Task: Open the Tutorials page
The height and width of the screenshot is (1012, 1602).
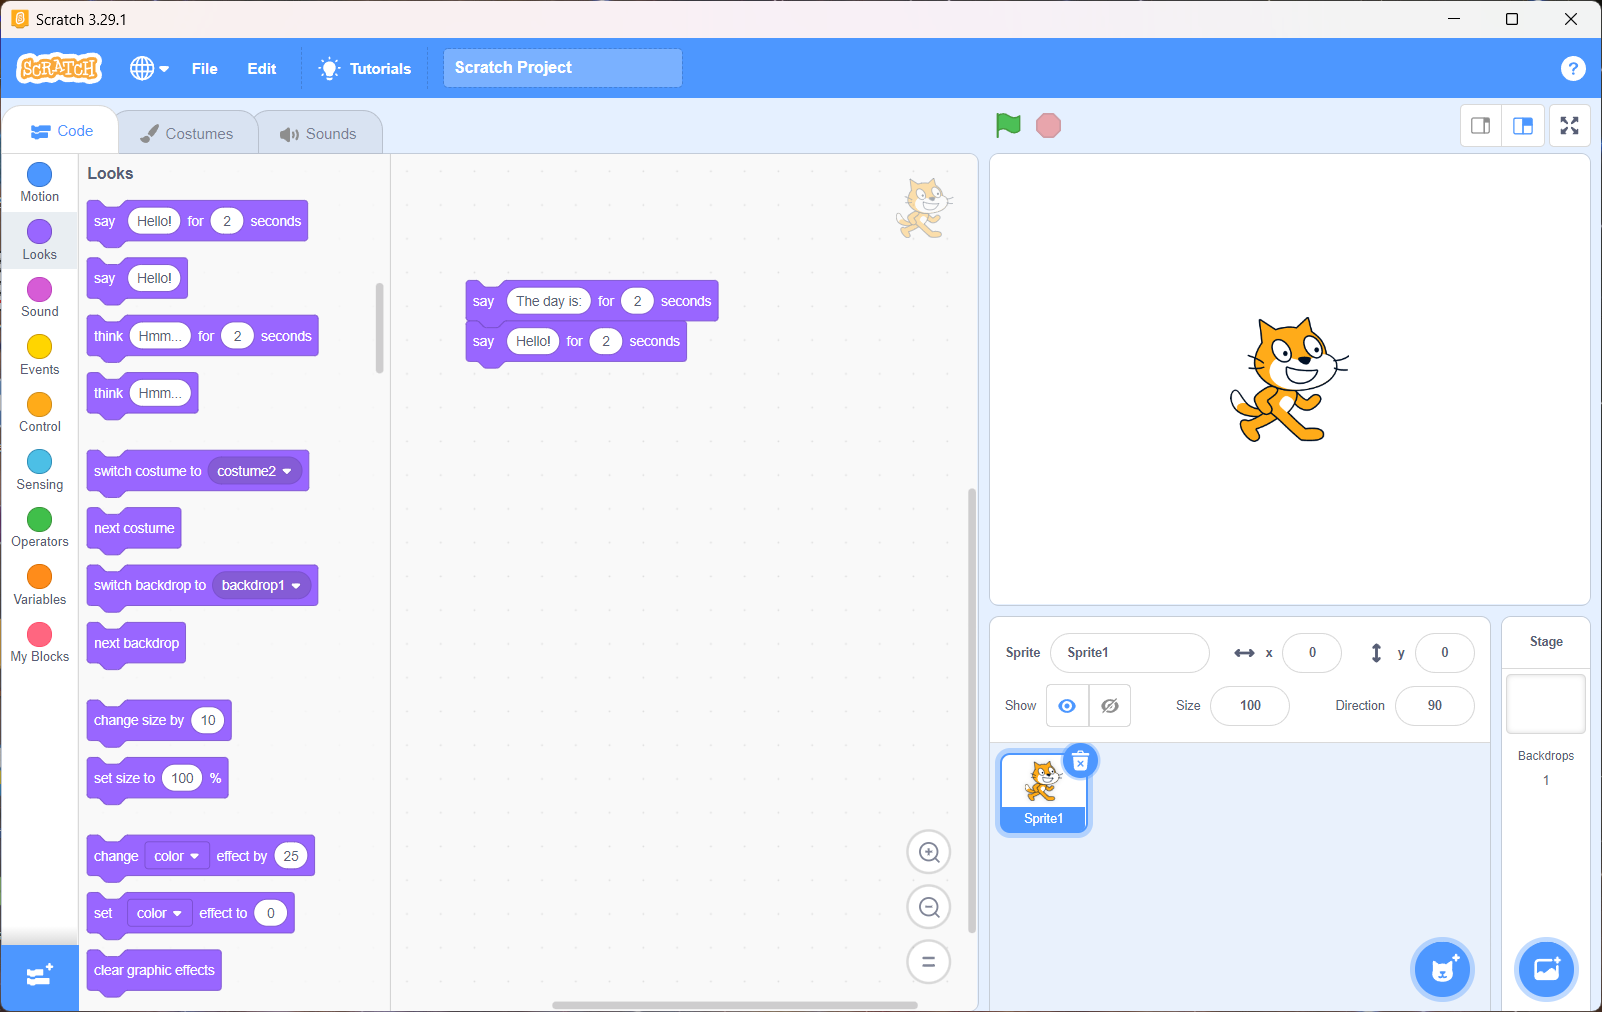Action: [366, 68]
